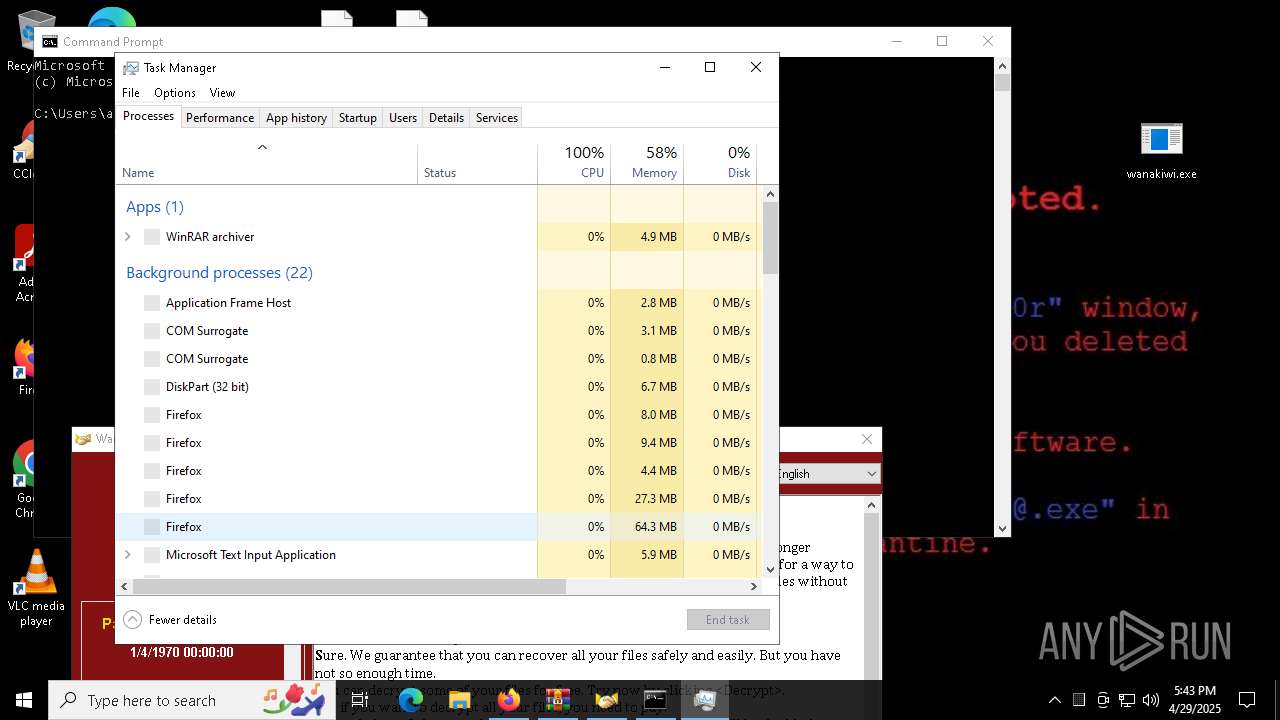Viewport: 1280px width, 720px height.
Task: Open the Windows Start menu
Action: [24, 700]
